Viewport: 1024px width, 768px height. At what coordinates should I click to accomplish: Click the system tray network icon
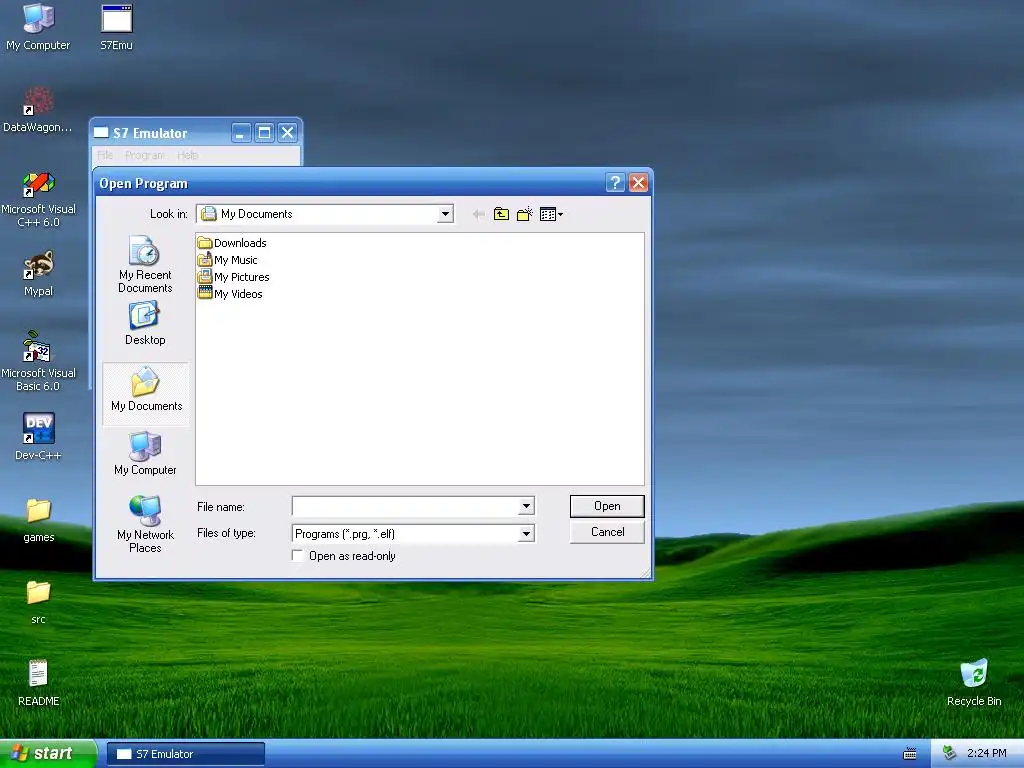point(950,754)
